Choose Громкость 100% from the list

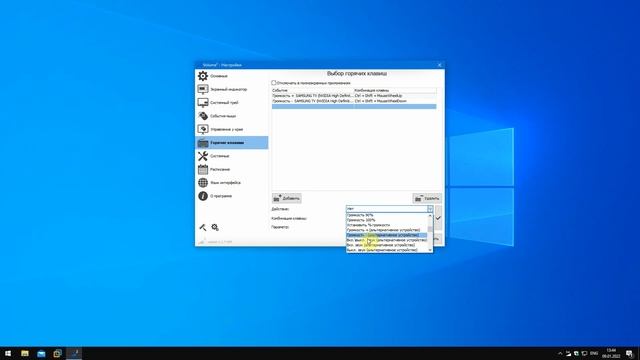(387, 220)
